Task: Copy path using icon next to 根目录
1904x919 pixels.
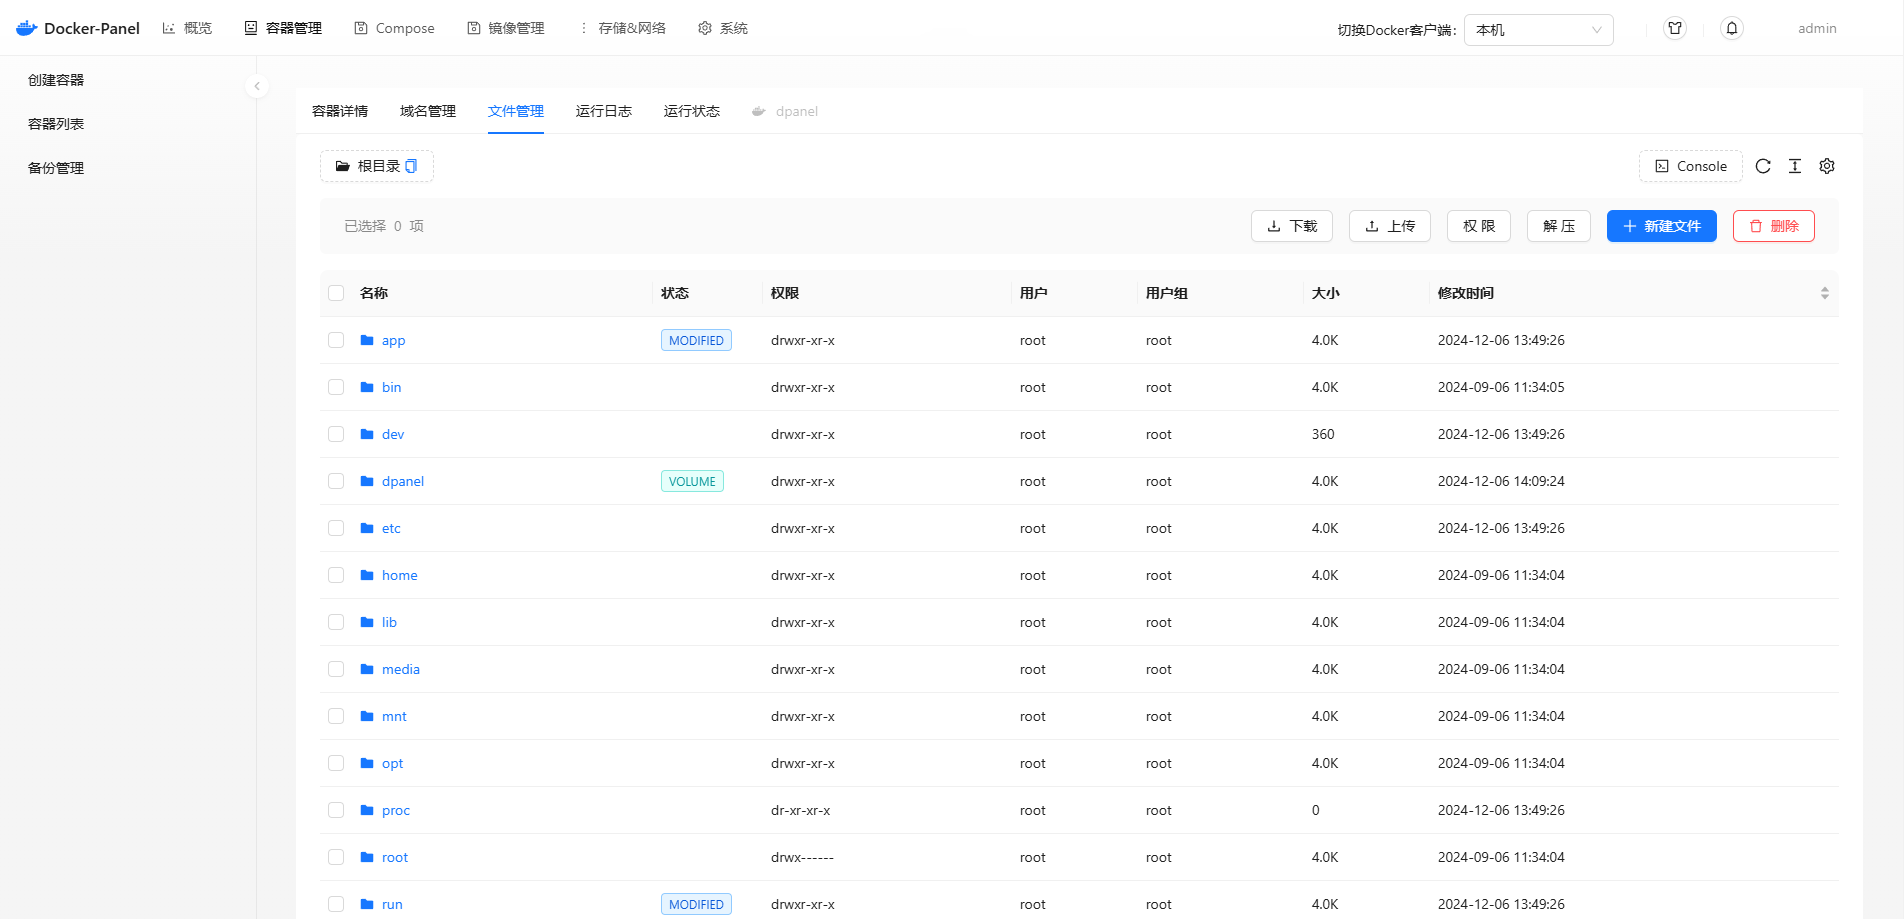Action: pyautogui.click(x=411, y=166)
